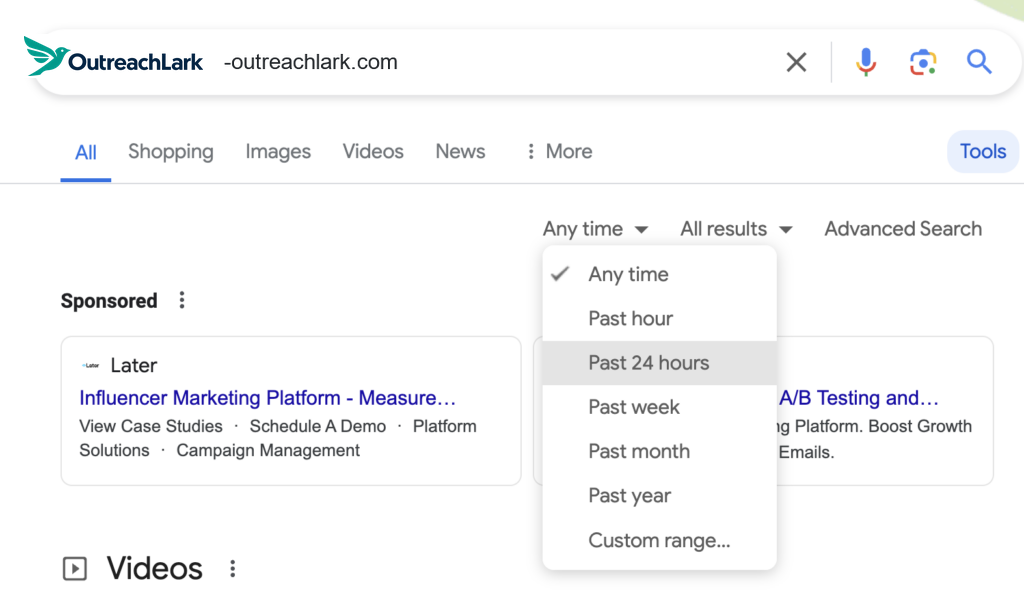Switch to the Shopping tab

click(x=170, y=151)
